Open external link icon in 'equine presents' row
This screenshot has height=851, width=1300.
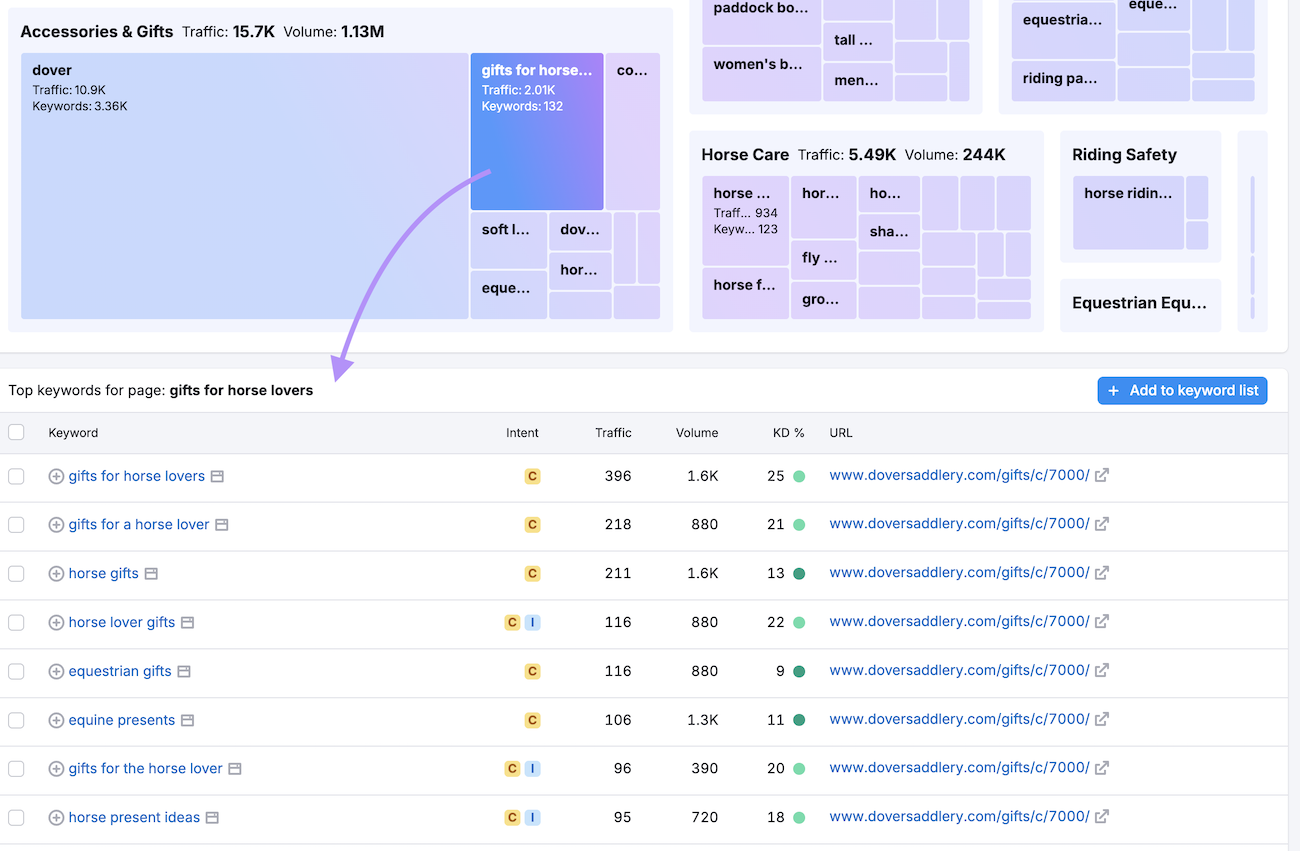[x=1101, y=719]
